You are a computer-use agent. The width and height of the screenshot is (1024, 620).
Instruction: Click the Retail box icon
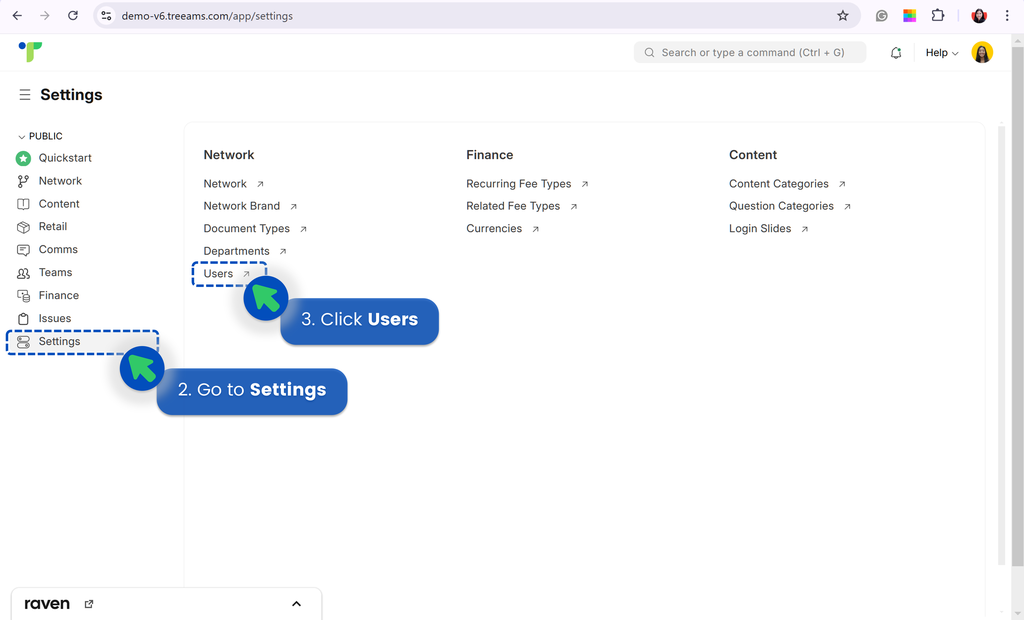click(22, 226)
